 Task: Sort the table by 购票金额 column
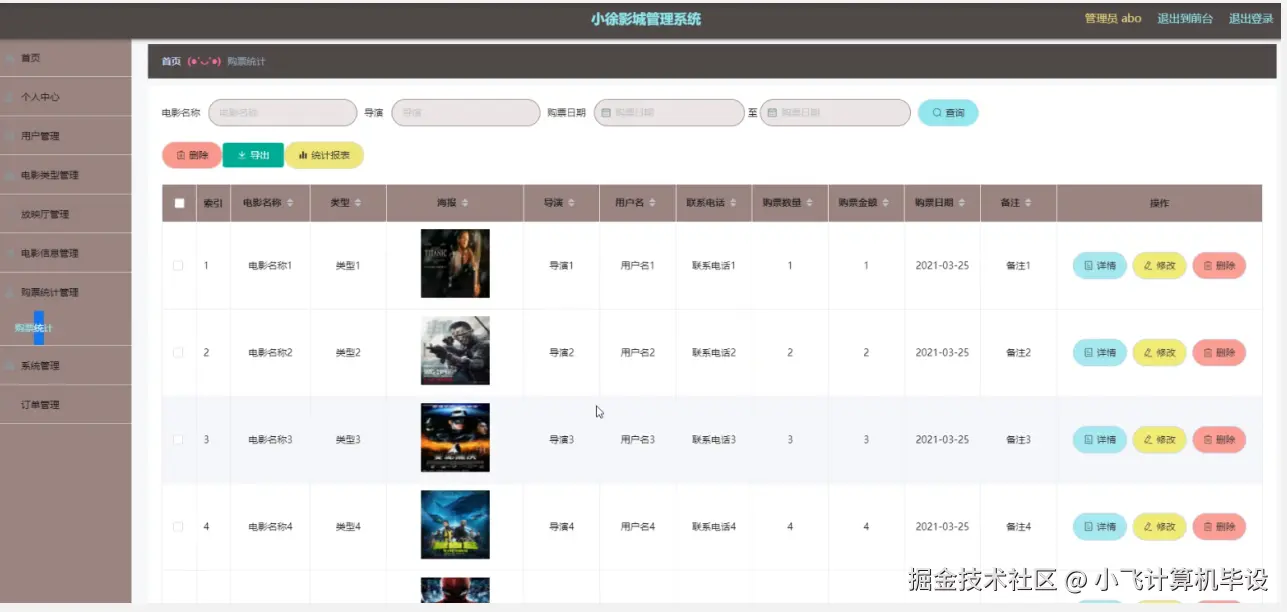point(883,203)
